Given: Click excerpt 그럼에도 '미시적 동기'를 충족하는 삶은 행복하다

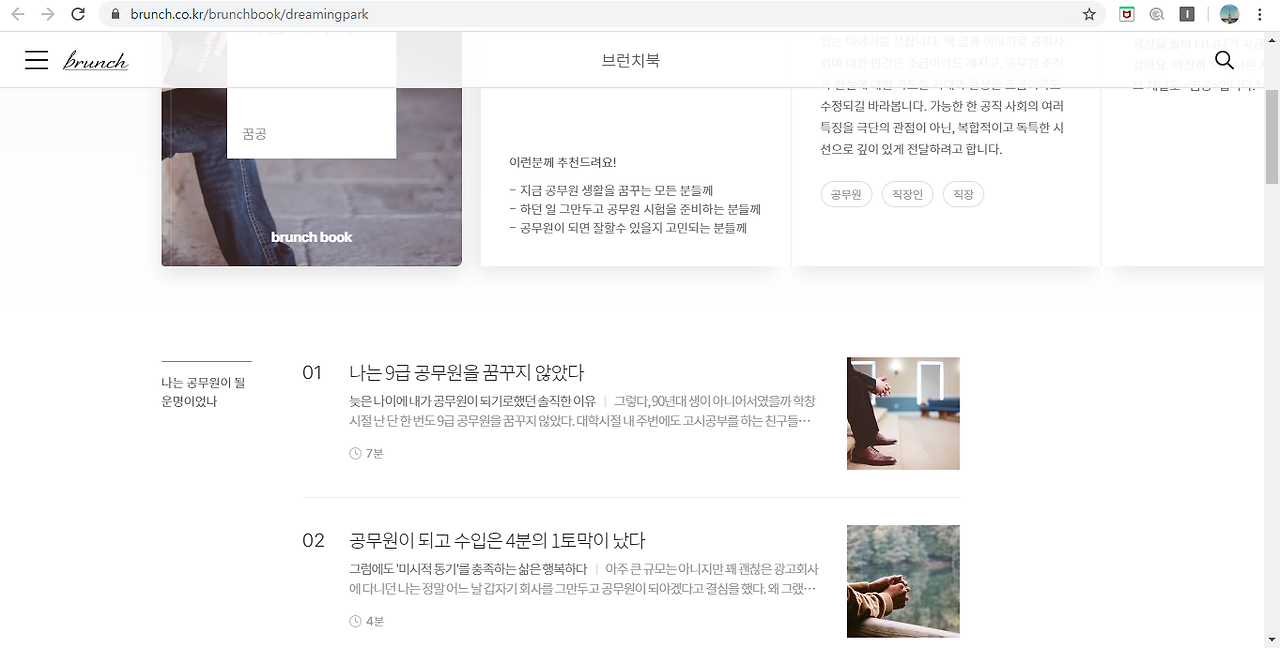Looking at the screenshot, I should [x=468, y=569].
